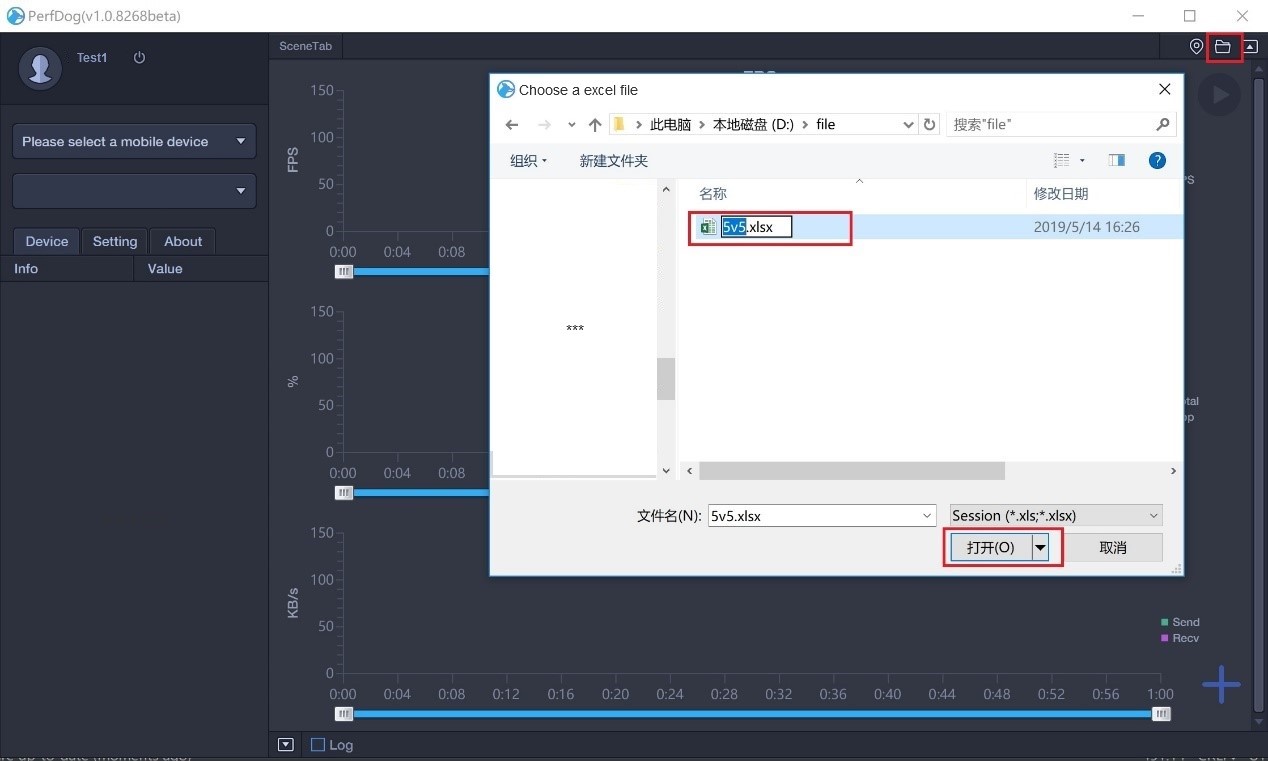
Task: Switch to the About tab
Action: 183,241
